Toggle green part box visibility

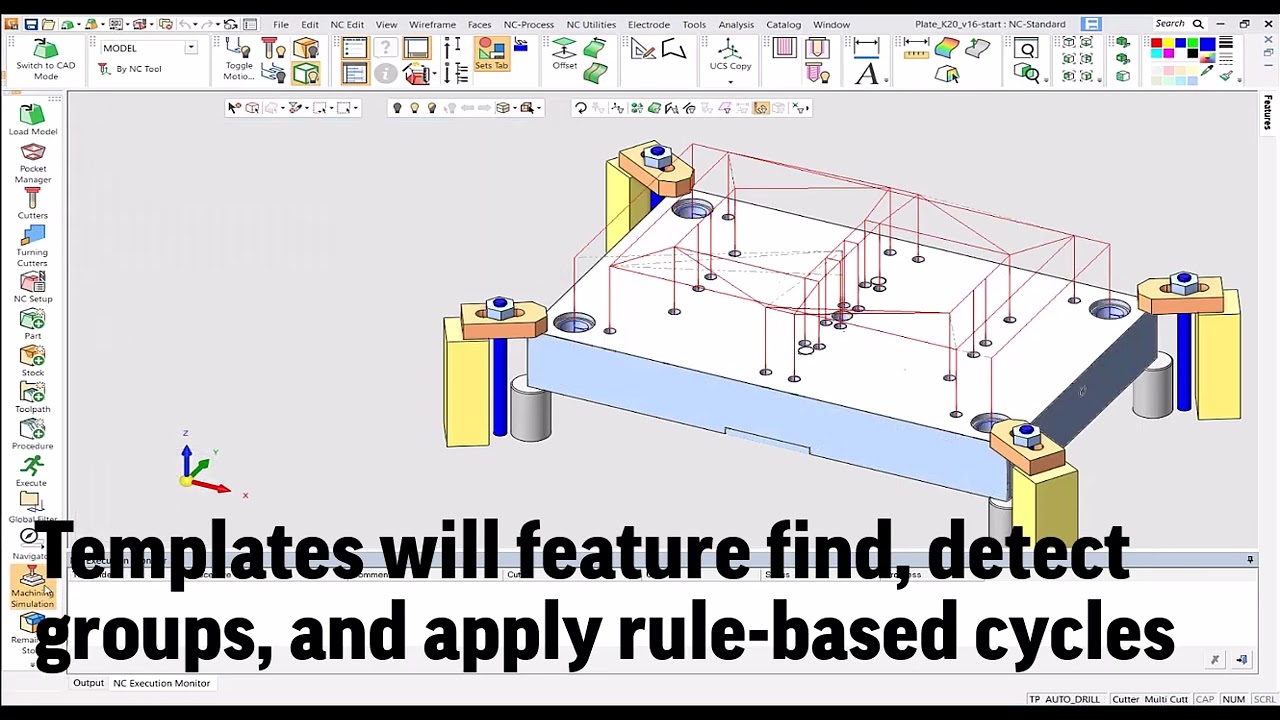[x=306, y=73]
